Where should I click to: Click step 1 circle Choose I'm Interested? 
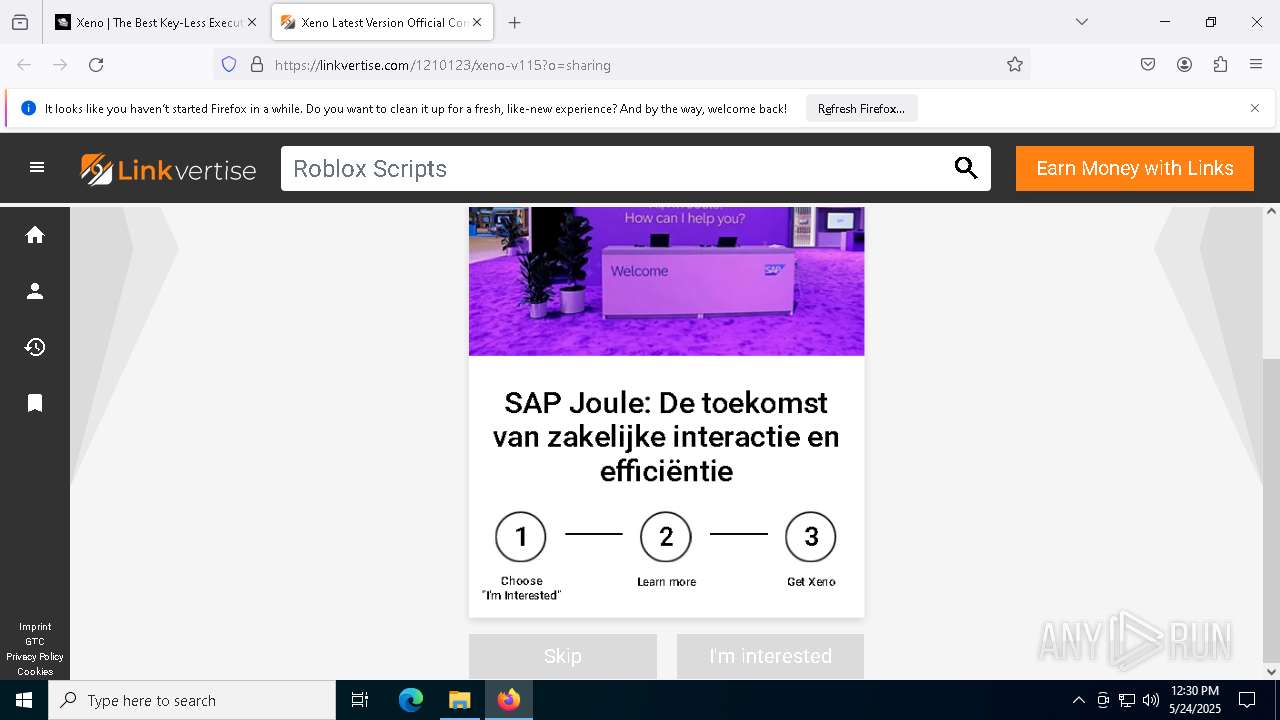pyautogui.click(x=521, y=537)
